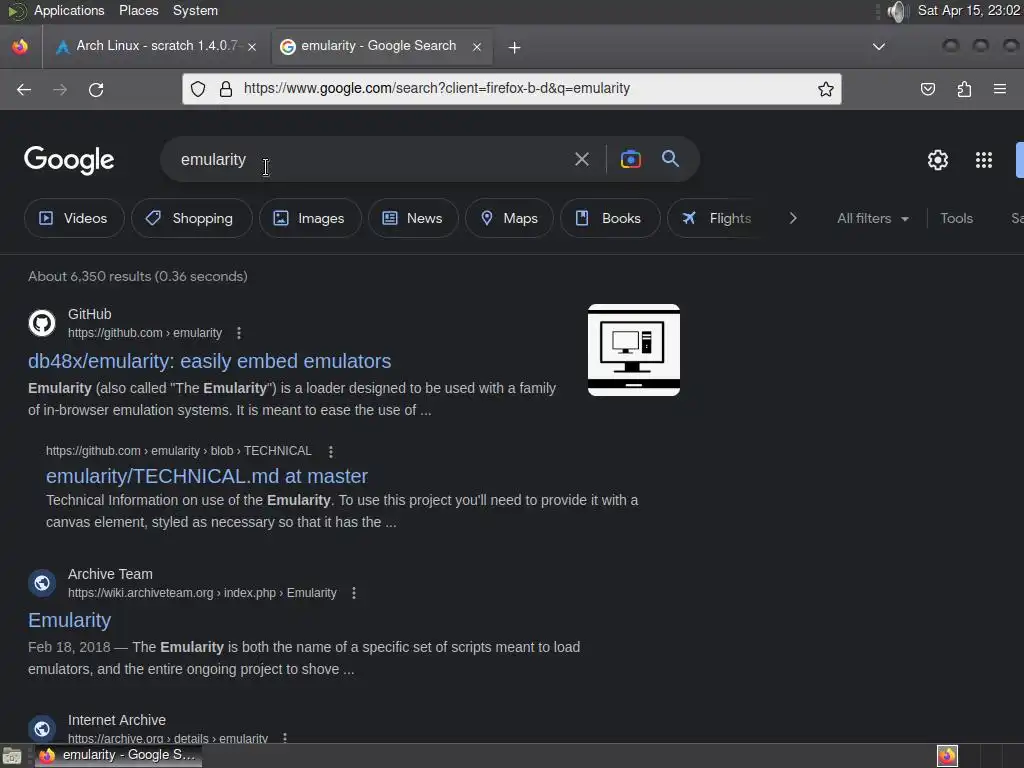Open db48x/emularity: easily embed emulators link
The height and width of the screenshot is (768, 1024).
[x=210, y=361]
